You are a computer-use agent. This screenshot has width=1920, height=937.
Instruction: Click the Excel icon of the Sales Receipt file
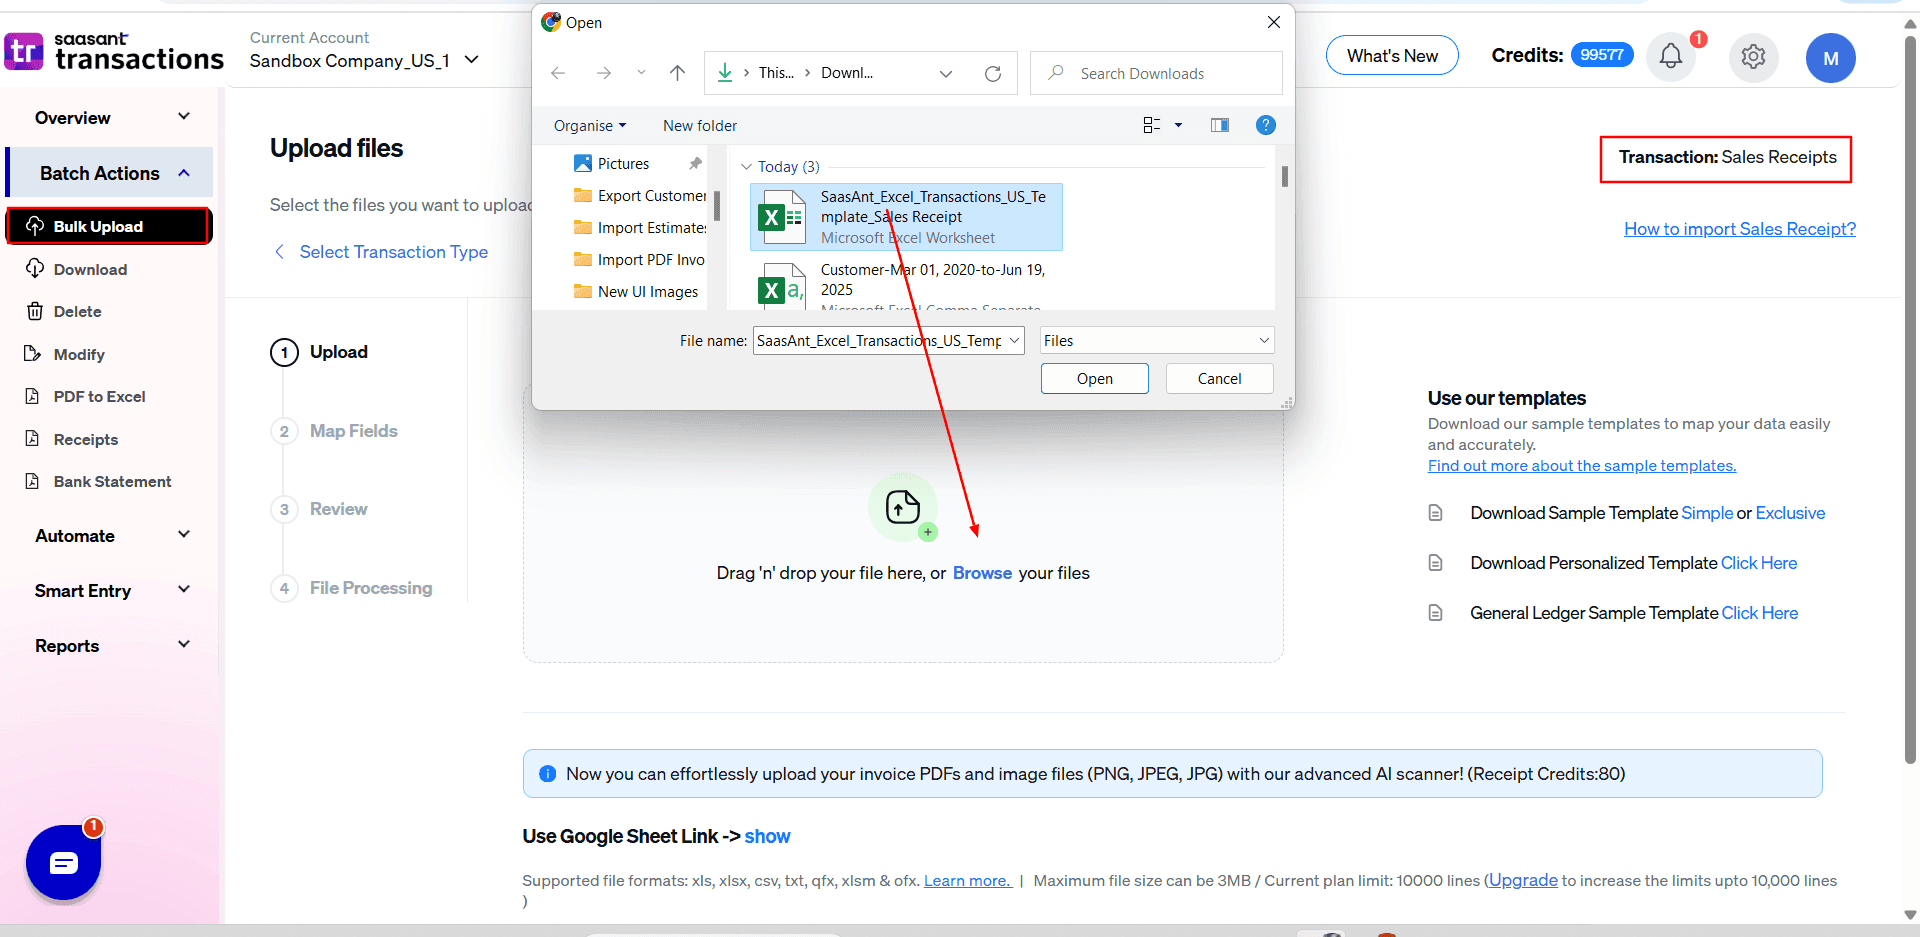[x=781, y=217]
